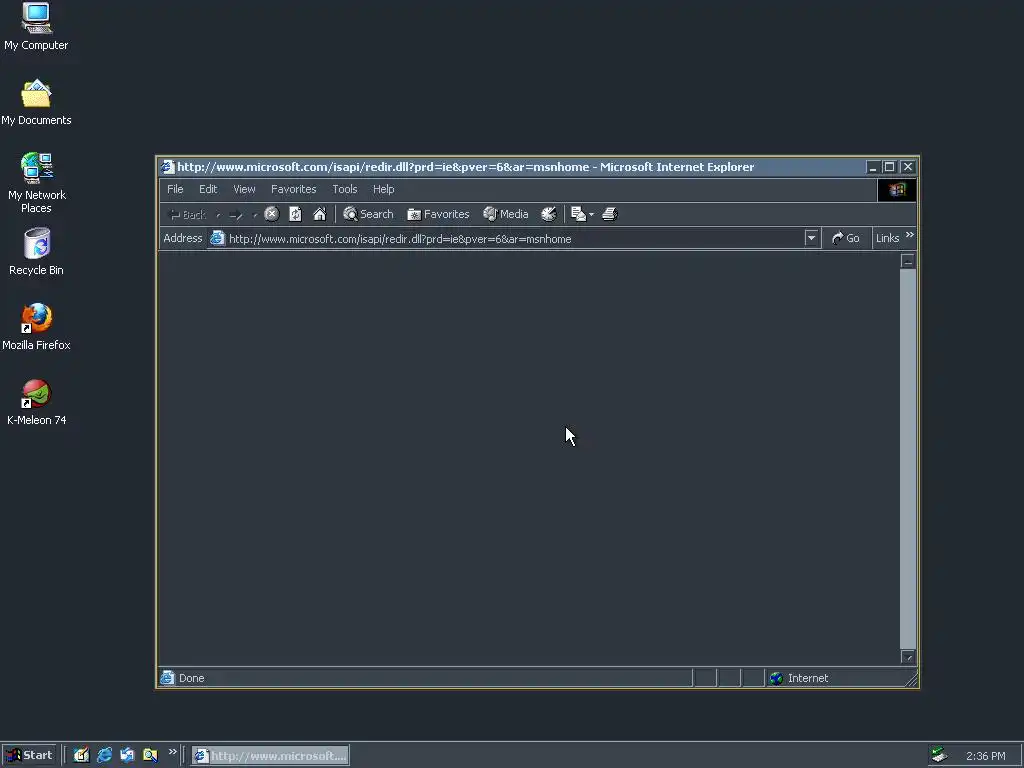Screen dimensions: 1024x768
Task: Open the Media pane from toolbar
Action: (506, 214)
